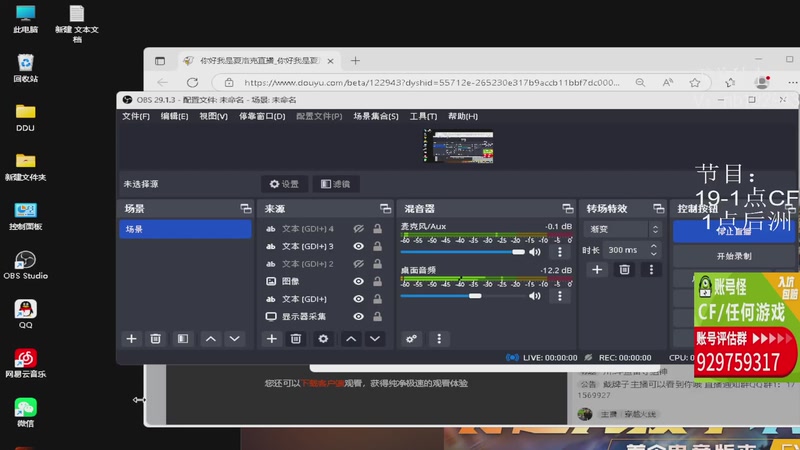Move scene down arrow in Scenes panel
This screenshot has height=450, width=800.
pyautogui.click(x=235, y=339)
